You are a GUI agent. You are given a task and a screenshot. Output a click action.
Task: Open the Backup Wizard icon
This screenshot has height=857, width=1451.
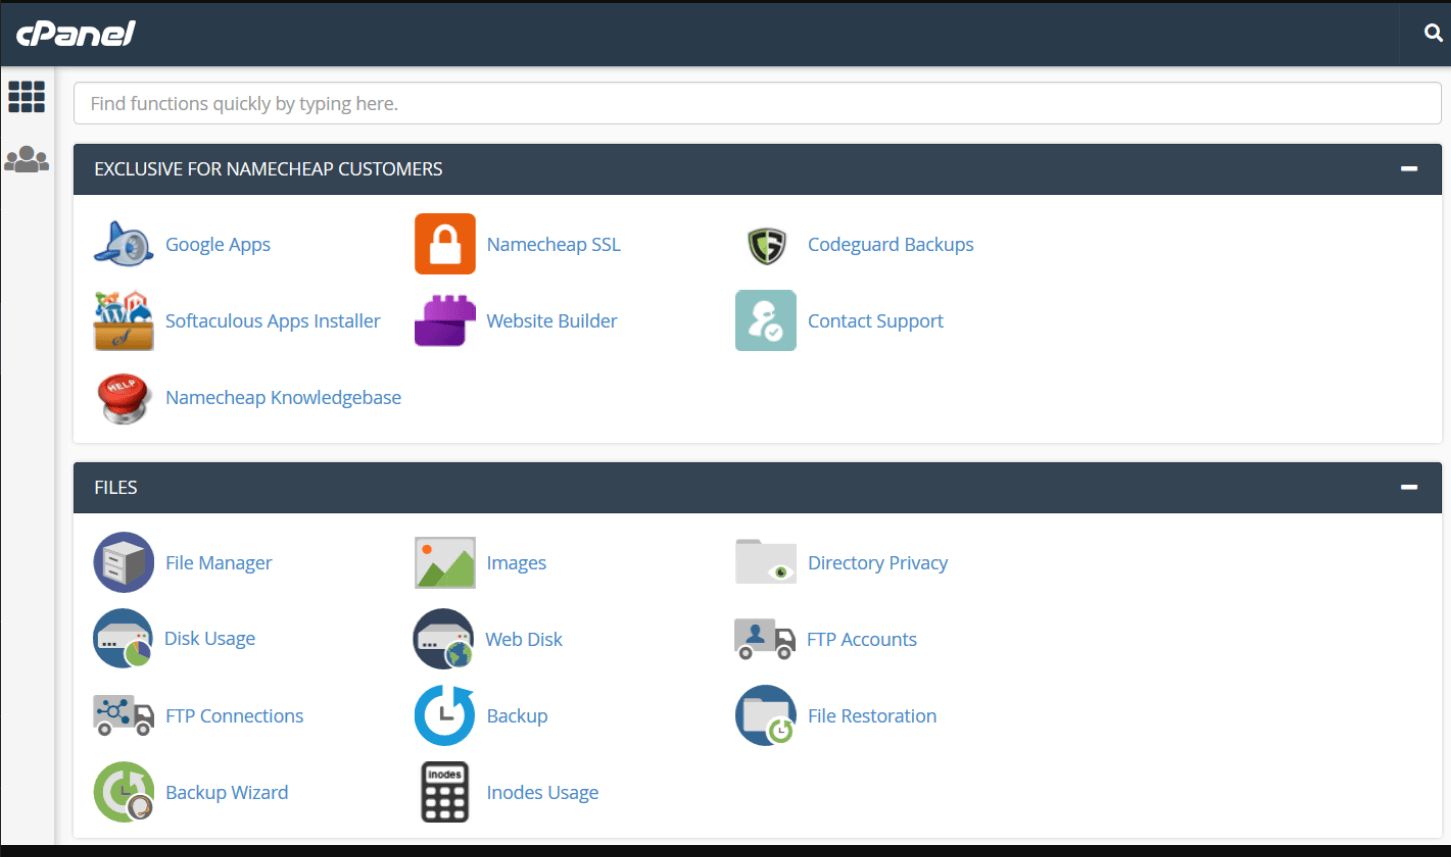[124, 792]
